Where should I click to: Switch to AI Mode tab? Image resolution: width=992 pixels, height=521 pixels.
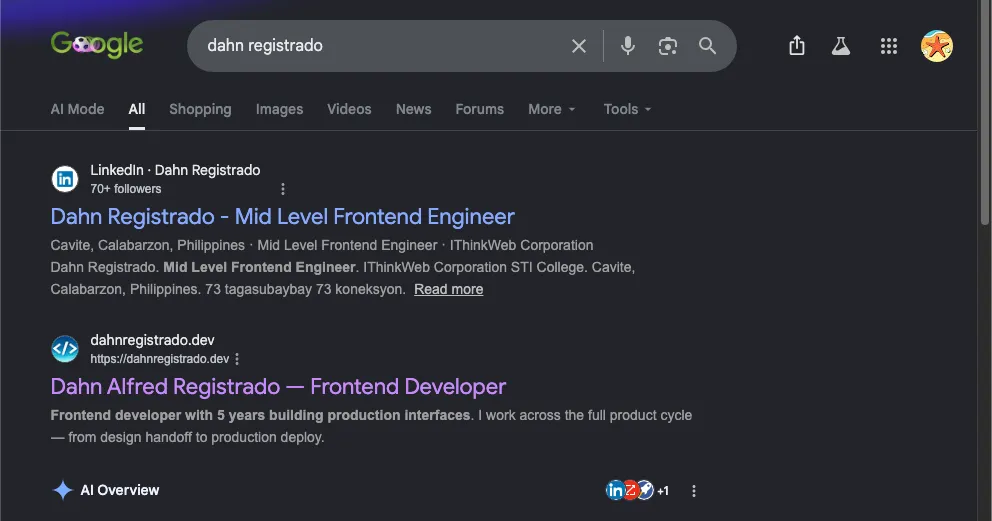point(77,109)
